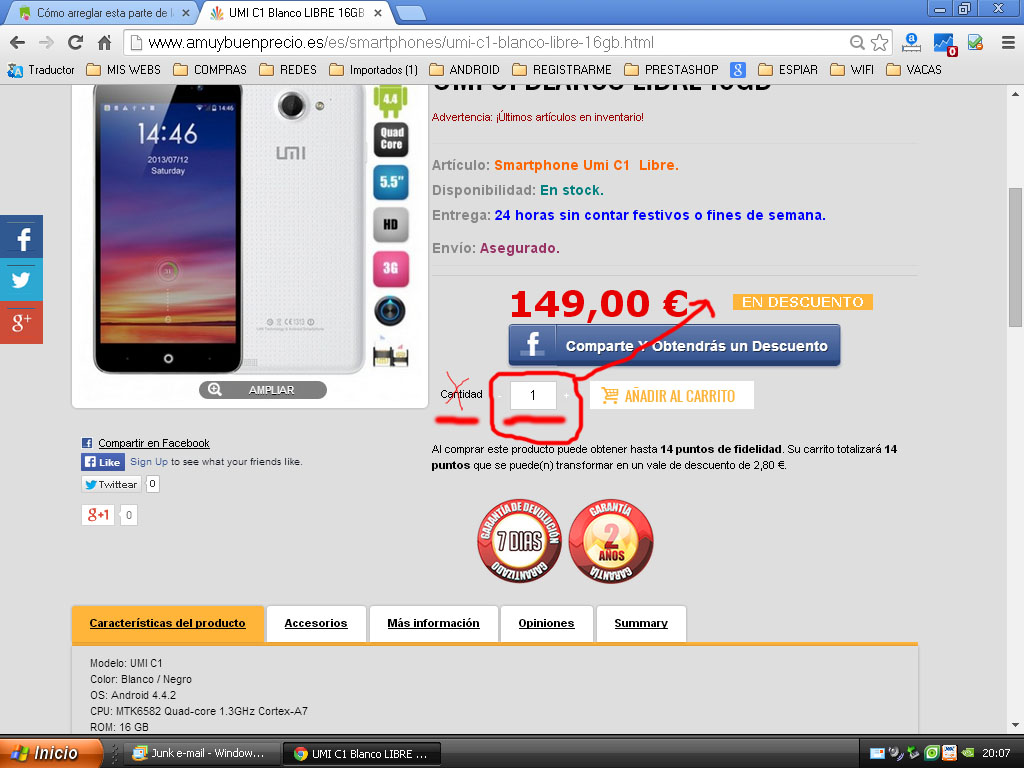Click the page vertical scrollbar thumb
The width and height of the screenshot is (1024, 768).
coord(1015,257)
